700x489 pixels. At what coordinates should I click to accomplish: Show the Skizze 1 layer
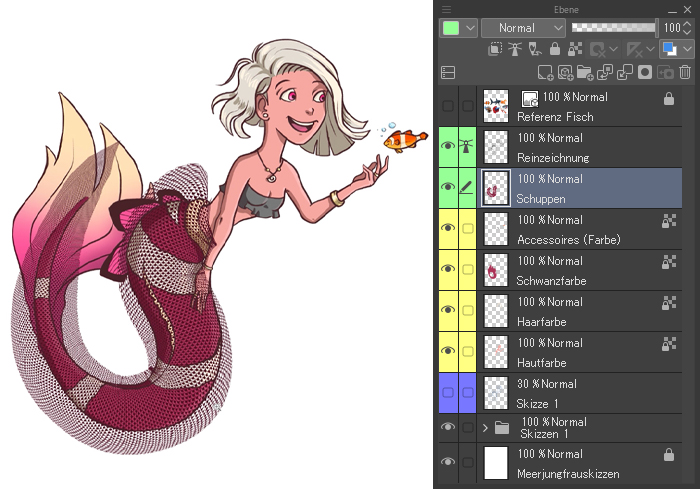pyautogui.click(x=448, y=393)
